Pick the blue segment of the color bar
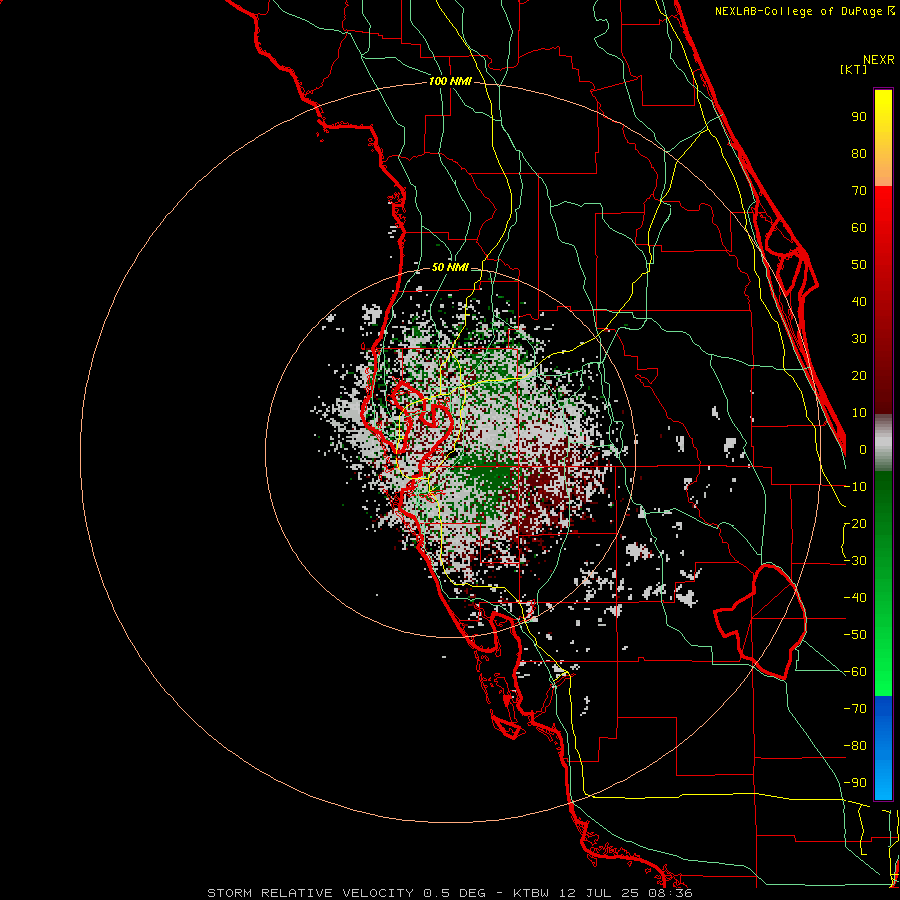This screenshot has height=900, width=900. click(x=883, y=747)
